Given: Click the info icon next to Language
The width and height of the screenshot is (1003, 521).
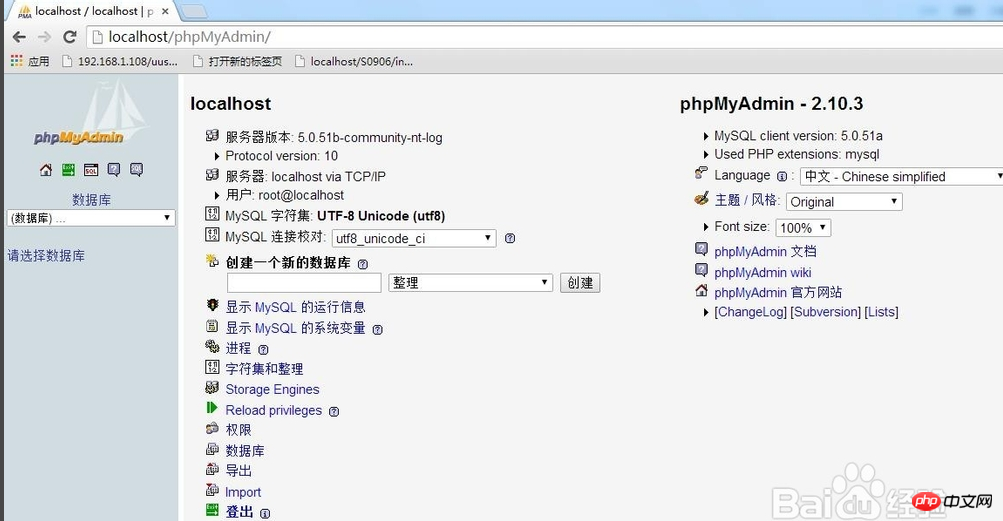Looking at the screenshot, I should [x=781, y=176].
